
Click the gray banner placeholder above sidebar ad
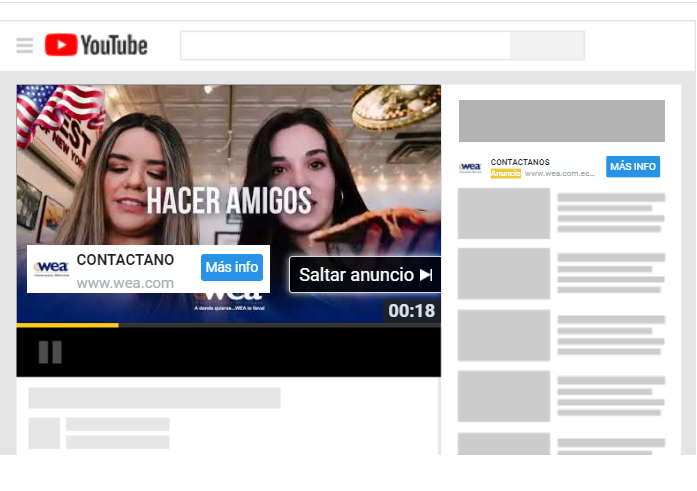point(561,121)
